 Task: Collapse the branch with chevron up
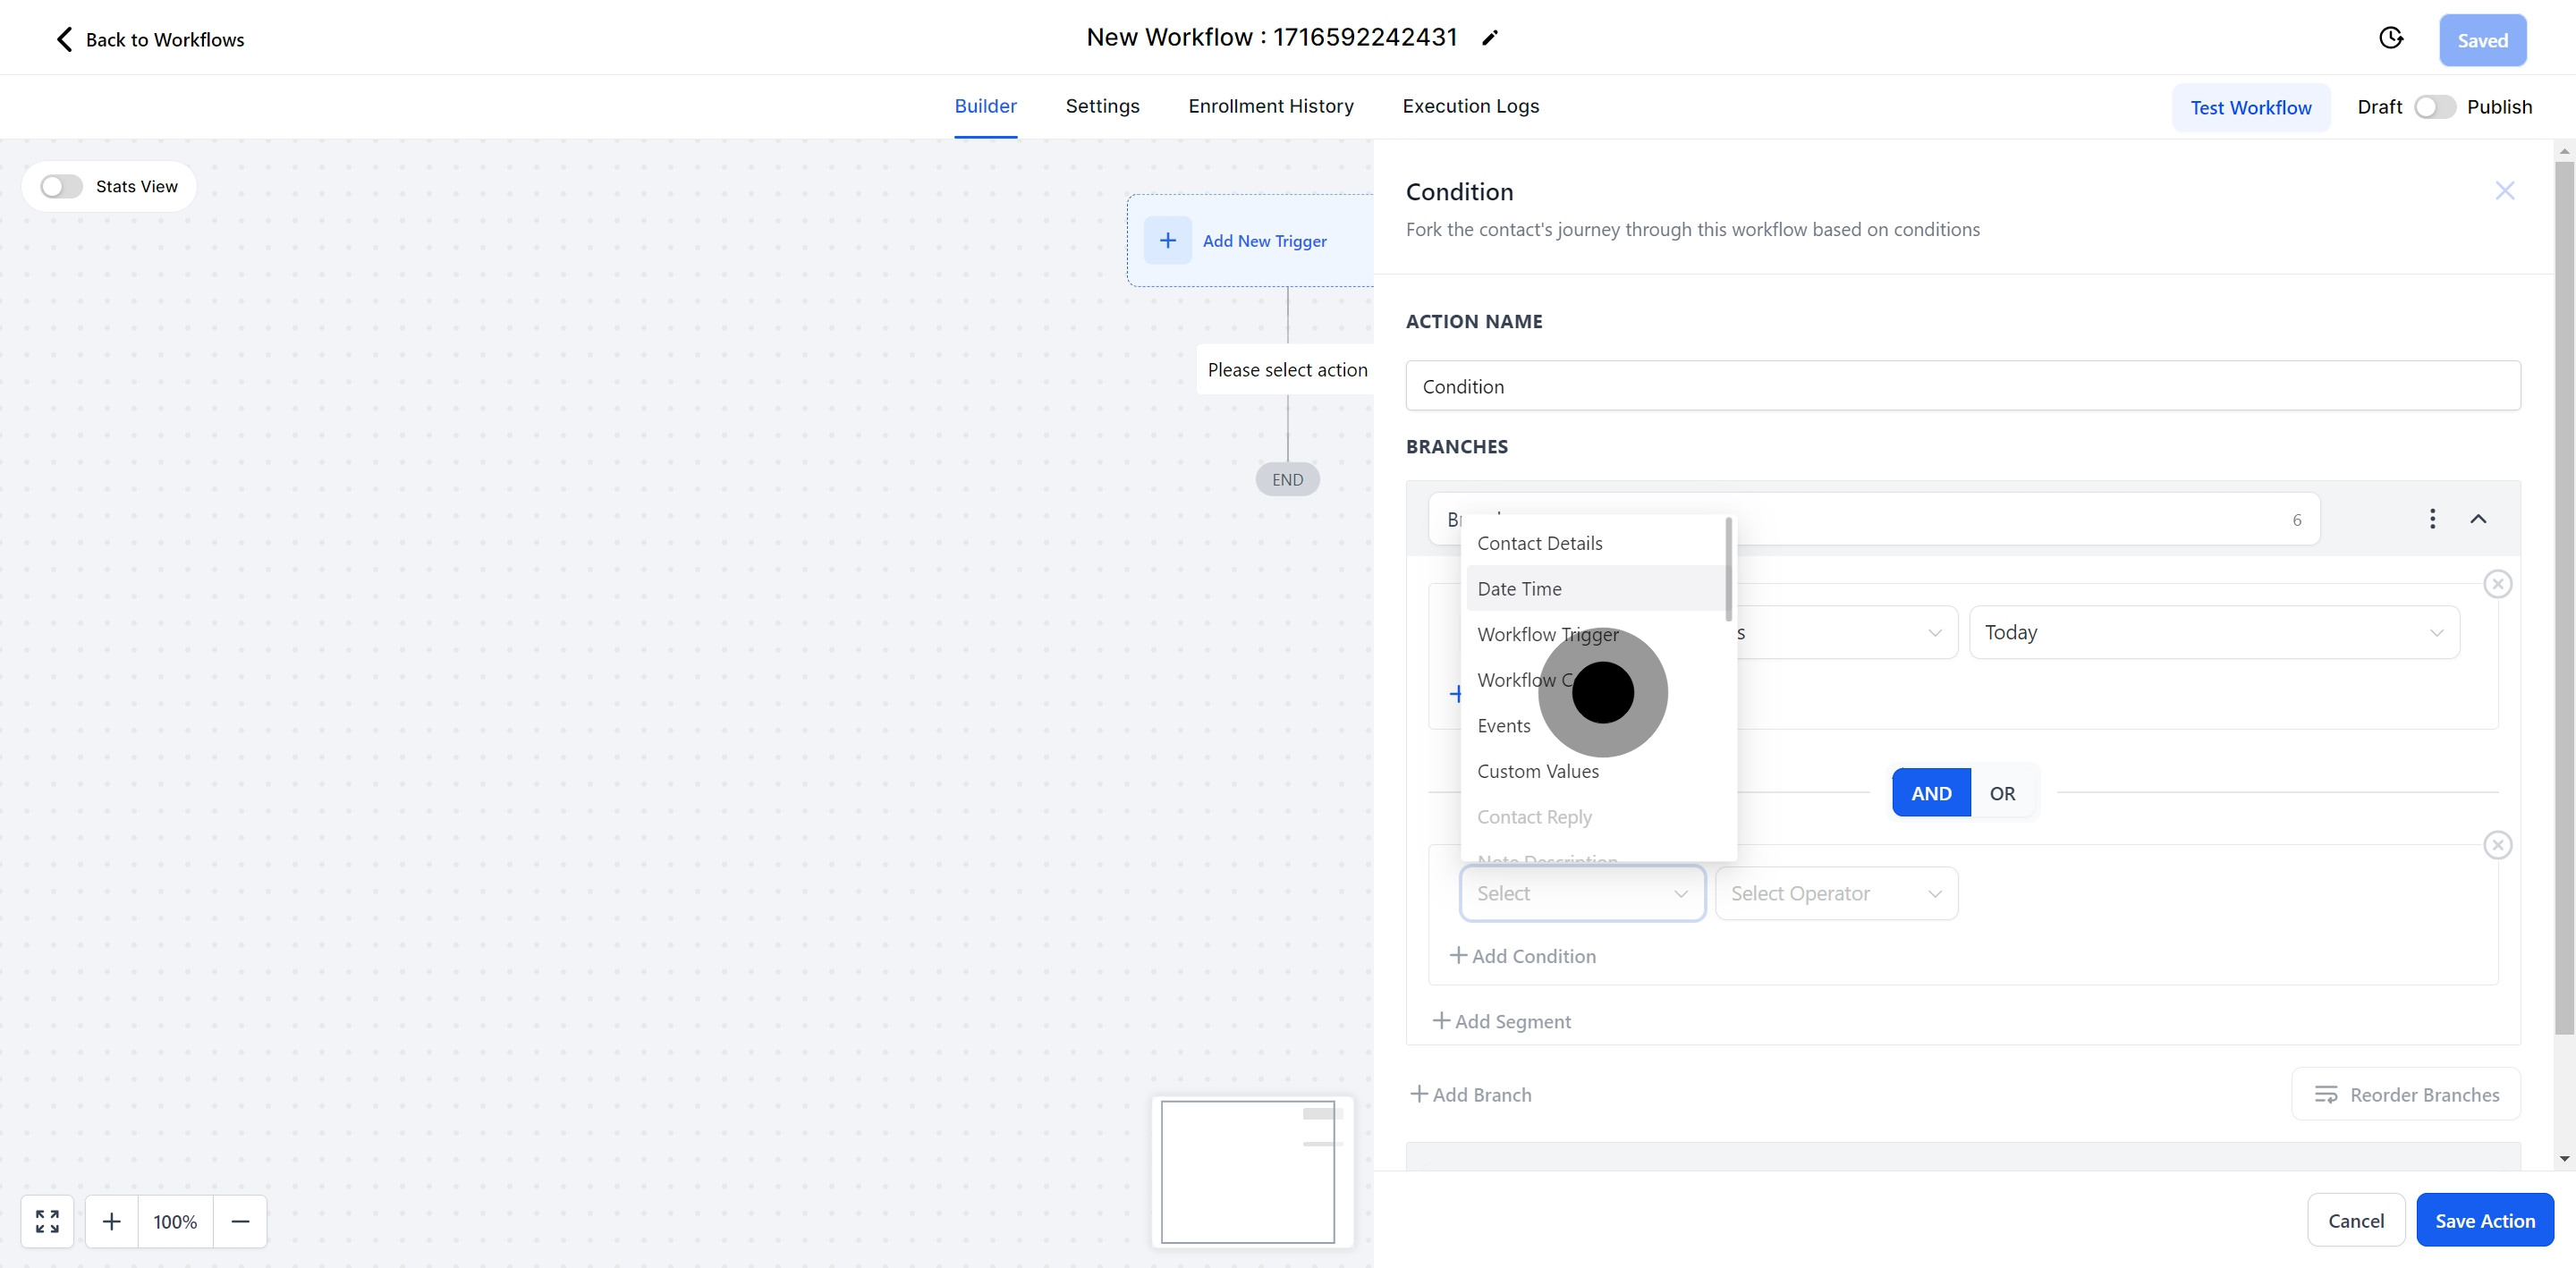point(2478,519)
